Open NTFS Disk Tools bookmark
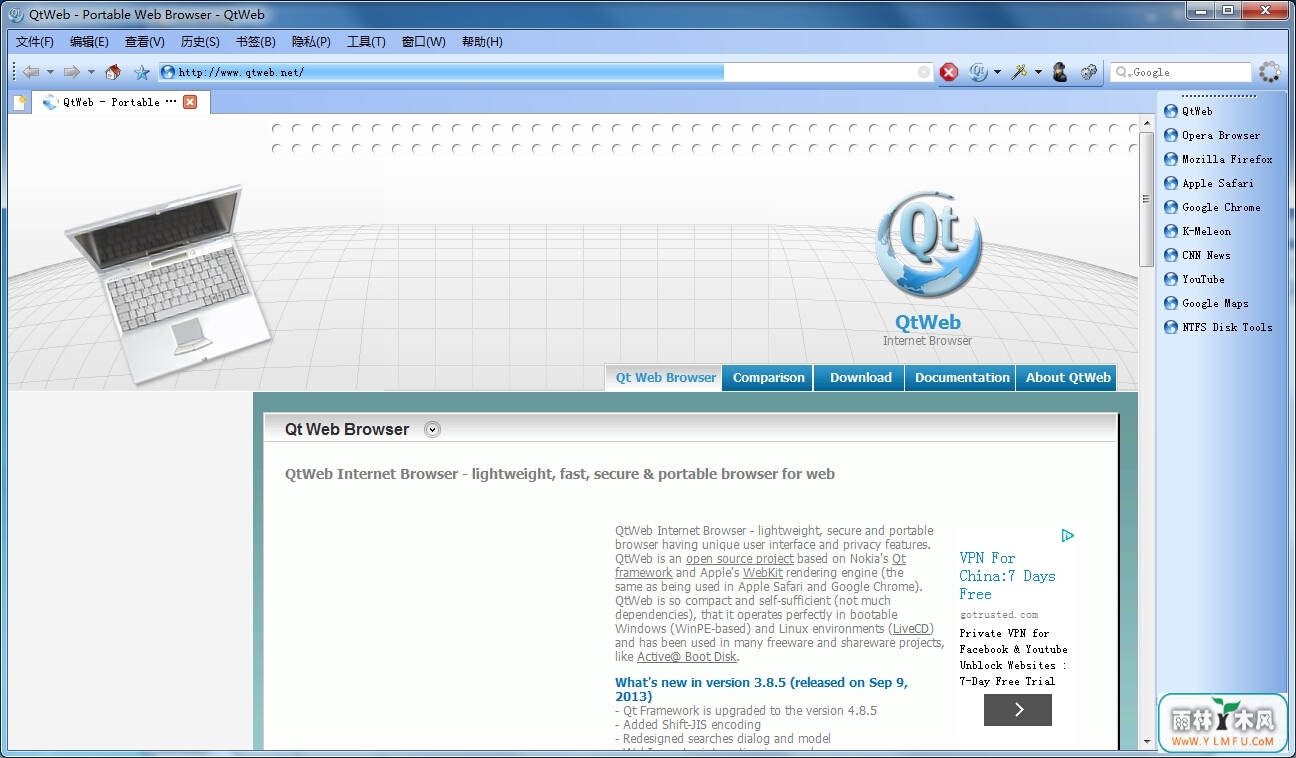This screenshot has width=1296, height=758. [x=1219, y=327]
